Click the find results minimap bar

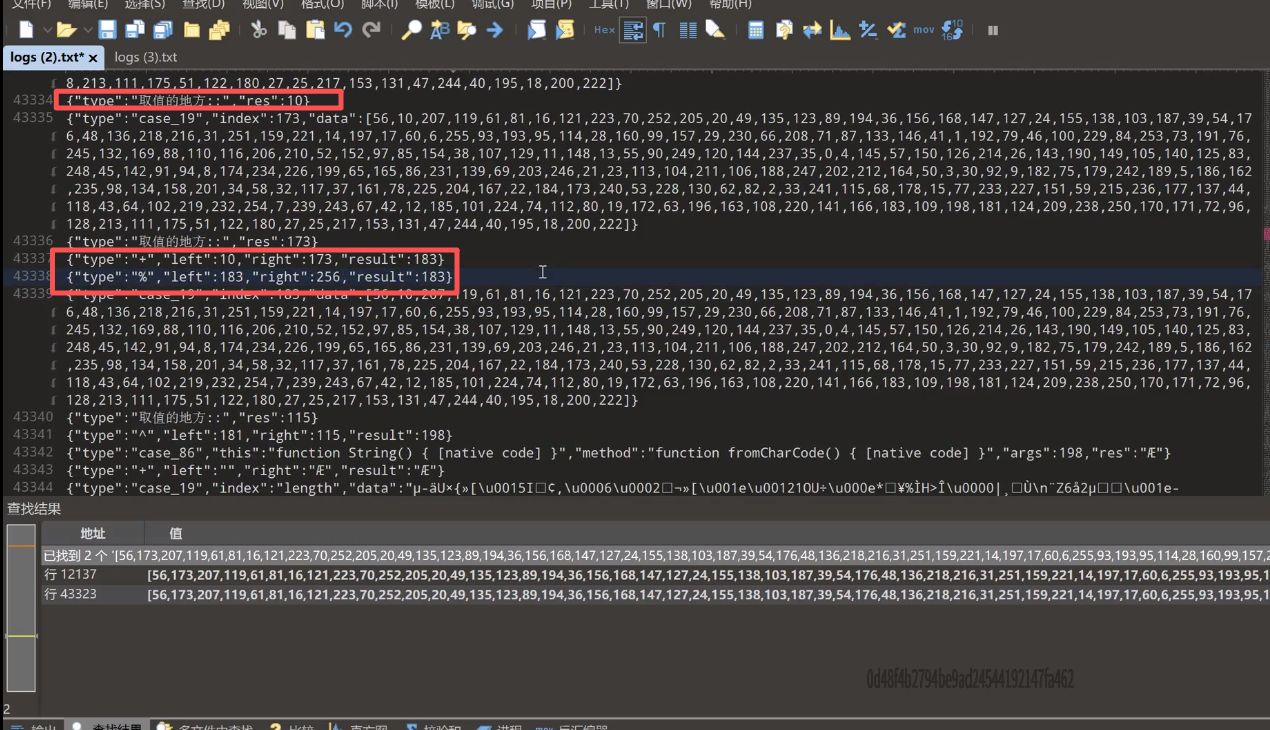21,608
